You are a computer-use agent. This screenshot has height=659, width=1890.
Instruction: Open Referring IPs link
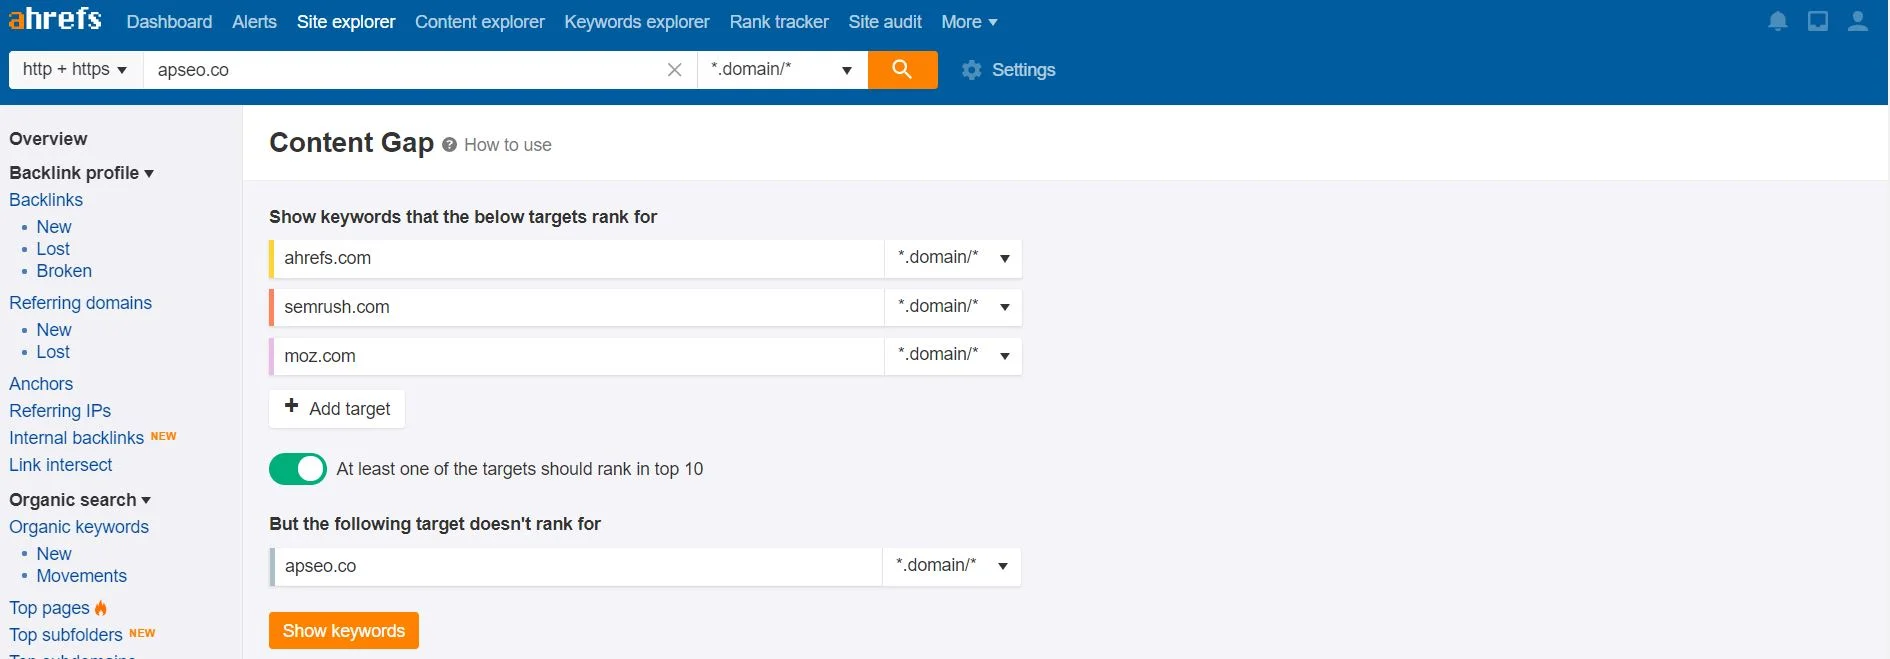(60, 411)
